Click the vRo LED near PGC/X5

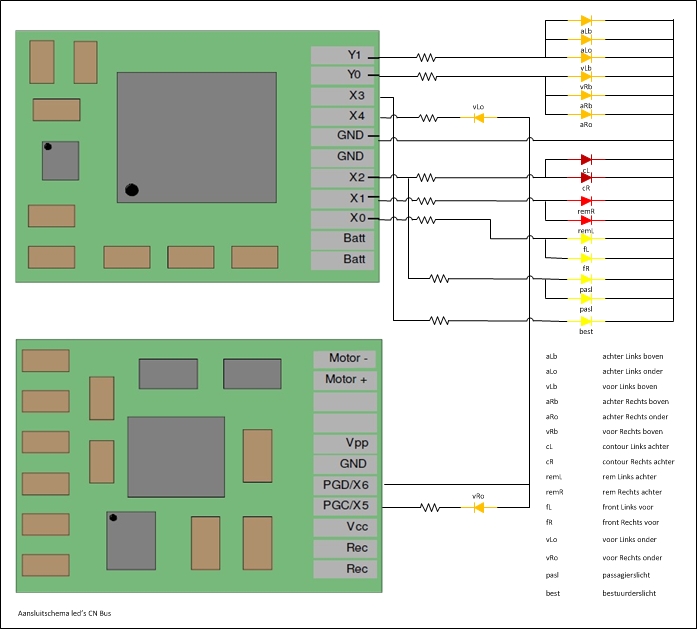[478, 507]
